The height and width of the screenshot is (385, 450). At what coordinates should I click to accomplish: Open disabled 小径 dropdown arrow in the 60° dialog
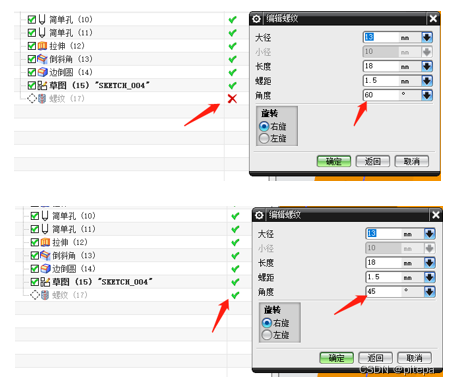[427, 52]
